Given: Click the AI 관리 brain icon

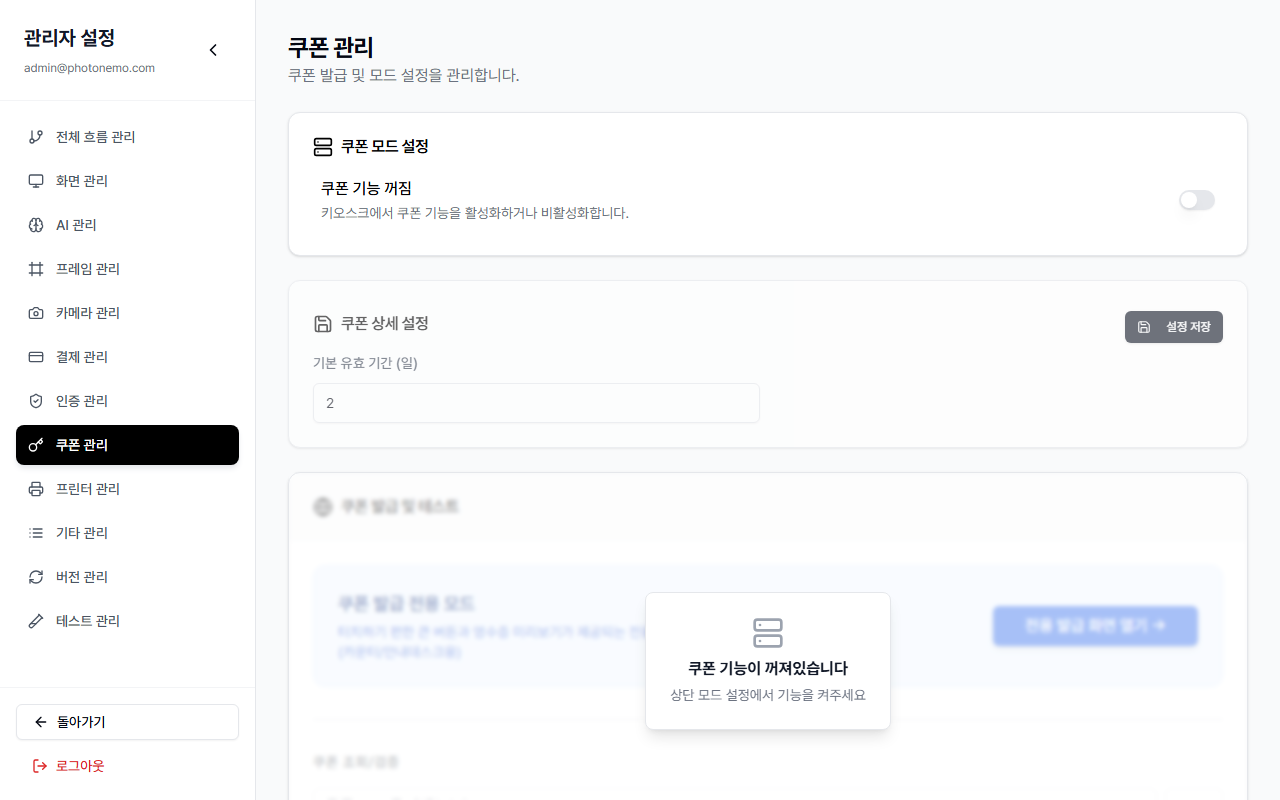Looking at the screenshot, I should click(x=36, y=225).
